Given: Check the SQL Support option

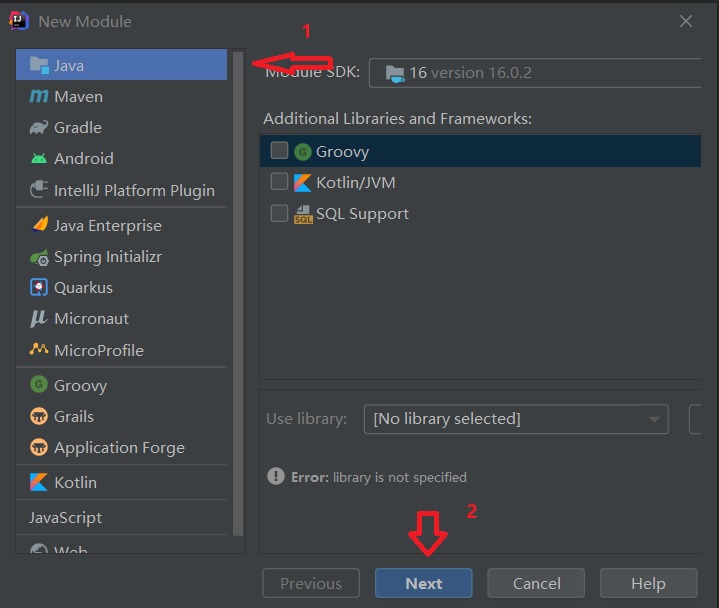Looking at the screenshot, I should pyautogui.click(x=279, y=213).
